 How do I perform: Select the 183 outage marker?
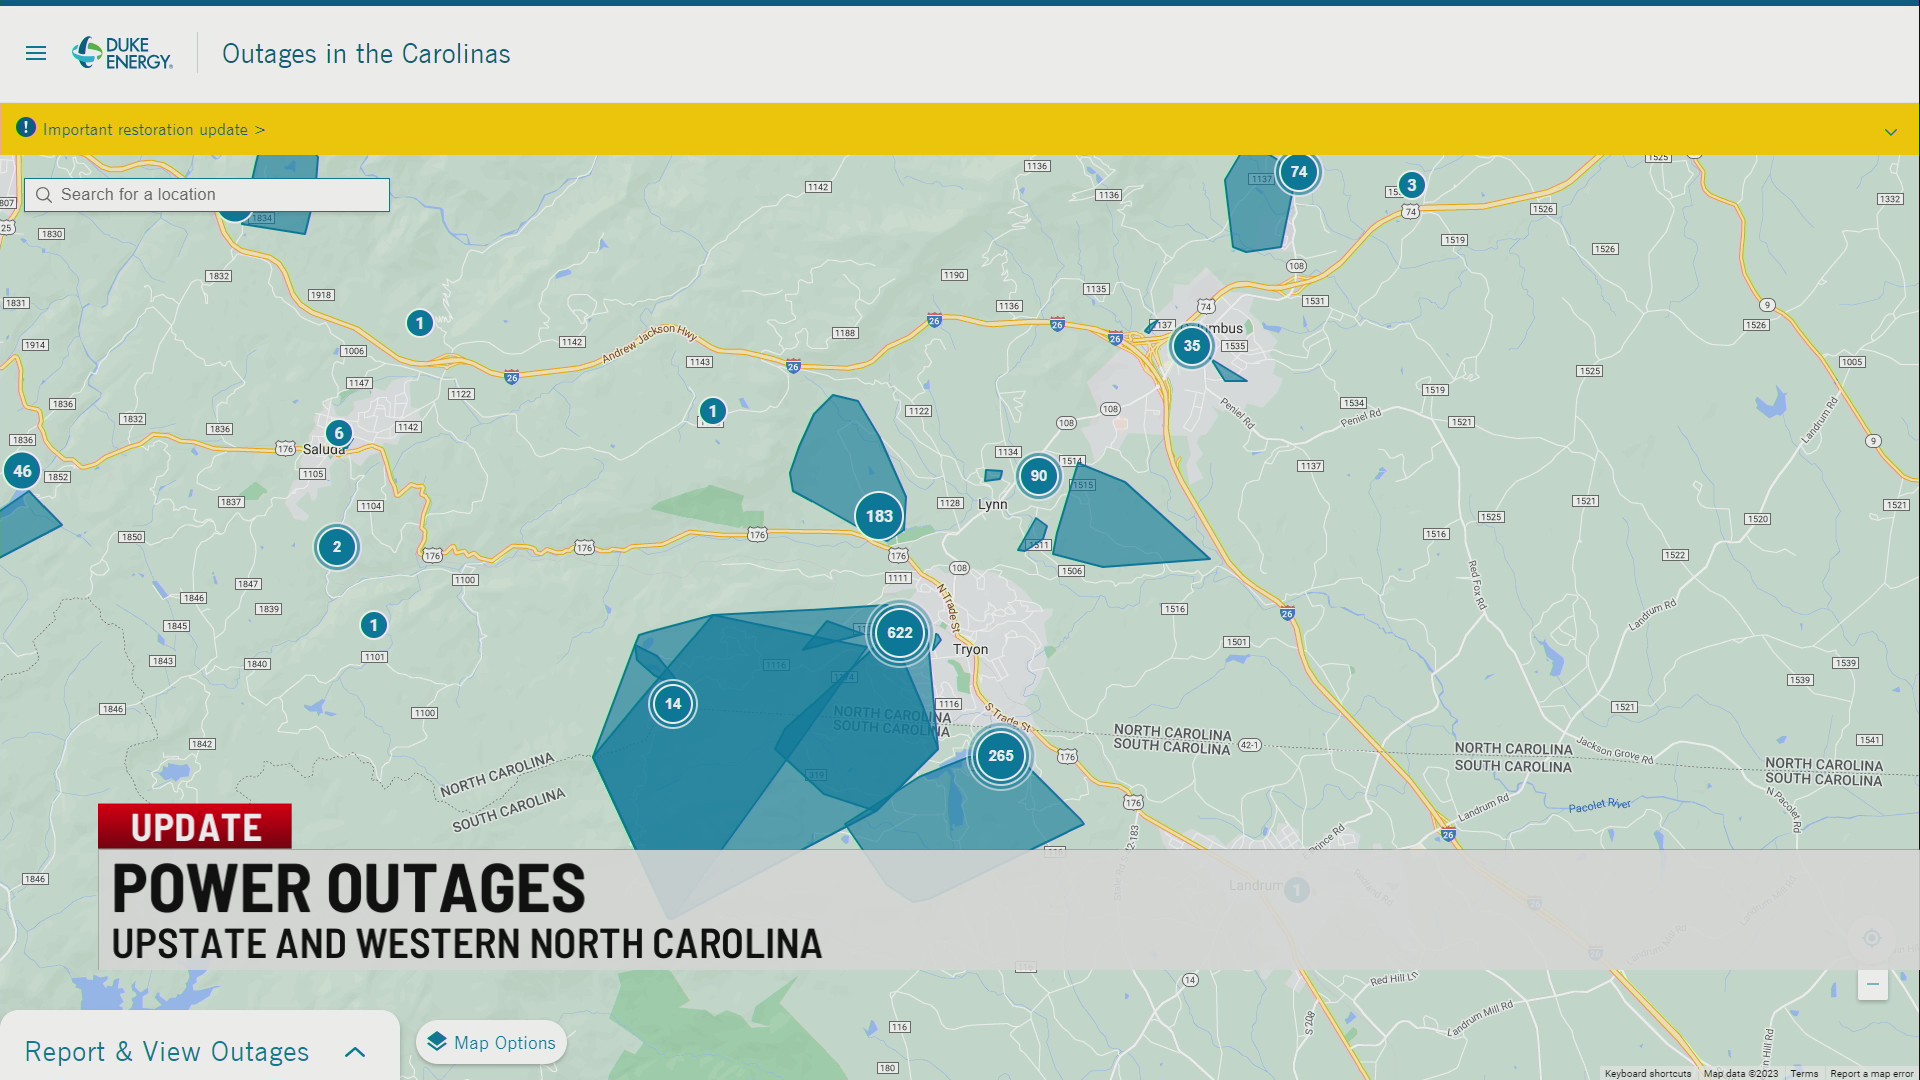(x=878, y=516)
